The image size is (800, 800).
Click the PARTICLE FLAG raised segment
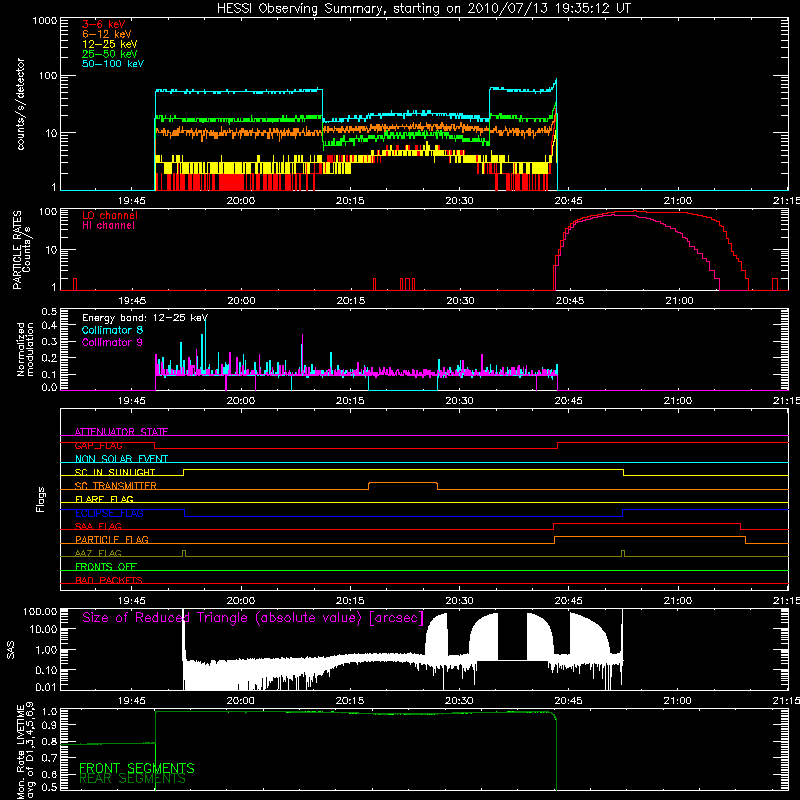[649, 537]
